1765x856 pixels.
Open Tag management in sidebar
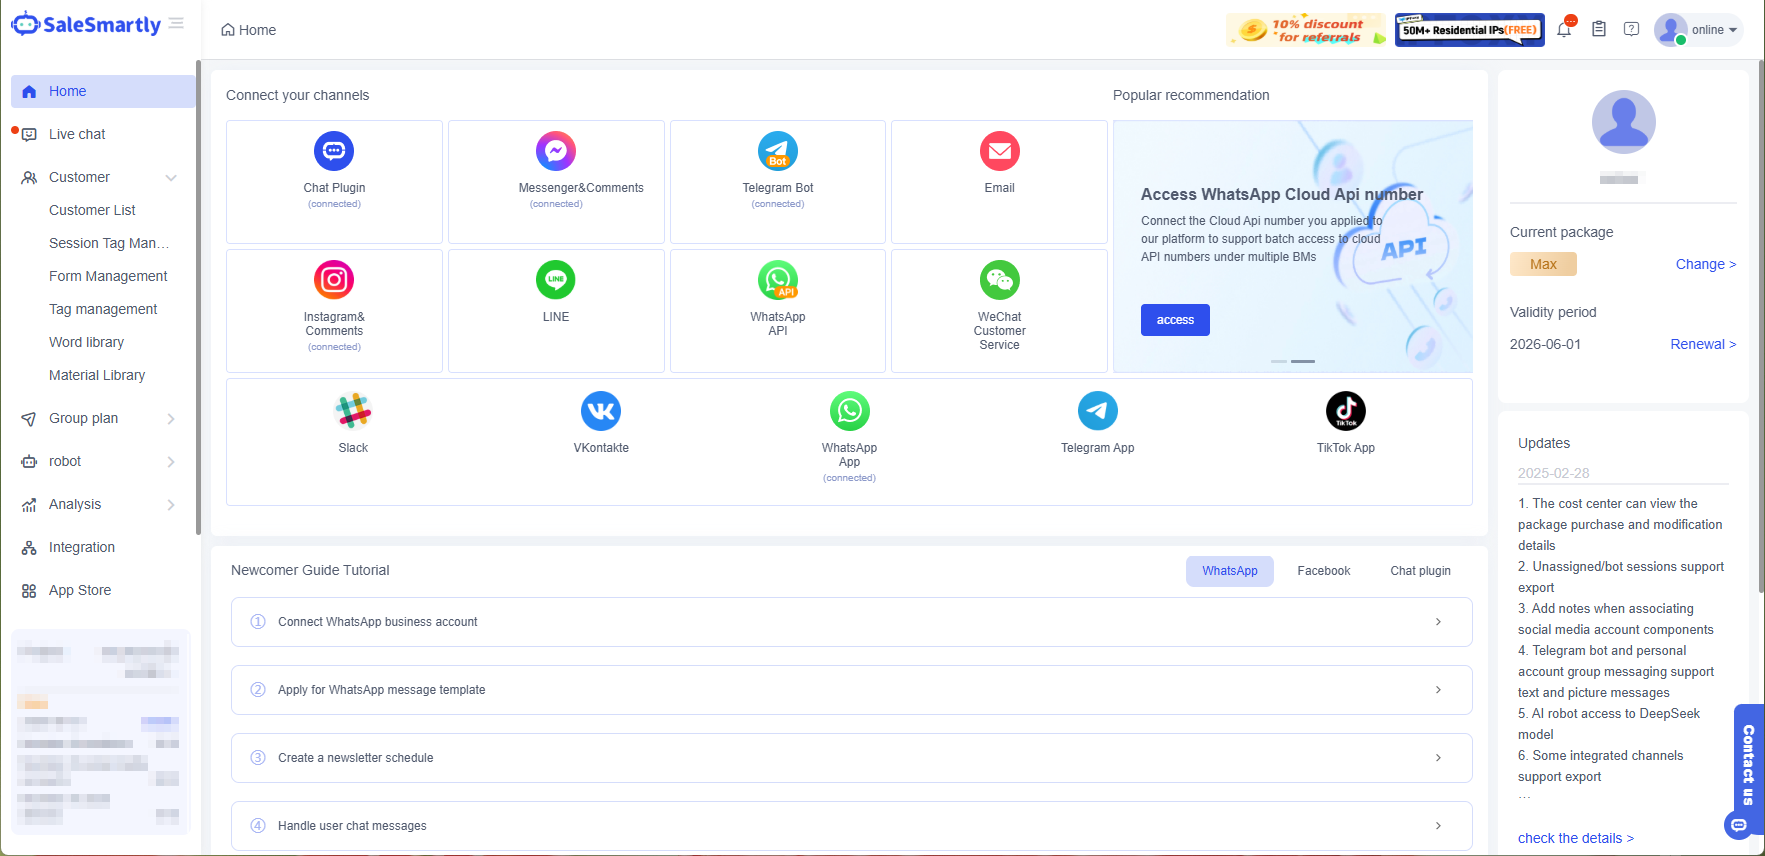(x=103, y=309)
